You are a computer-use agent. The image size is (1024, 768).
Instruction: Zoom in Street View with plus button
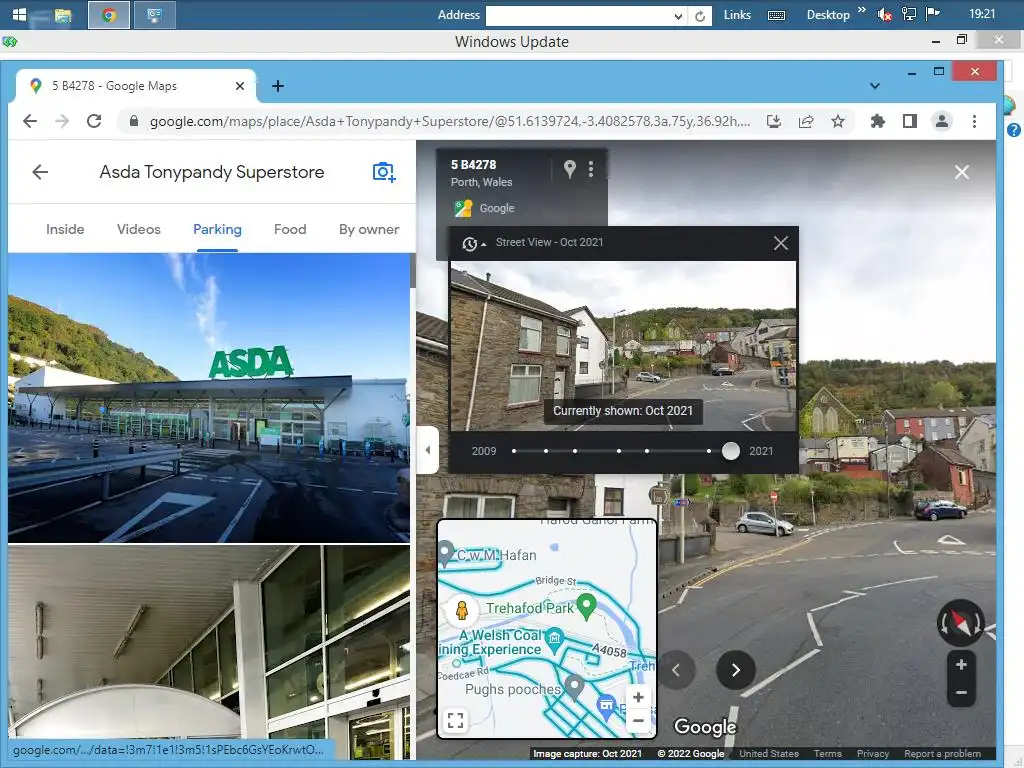[961, 665]
